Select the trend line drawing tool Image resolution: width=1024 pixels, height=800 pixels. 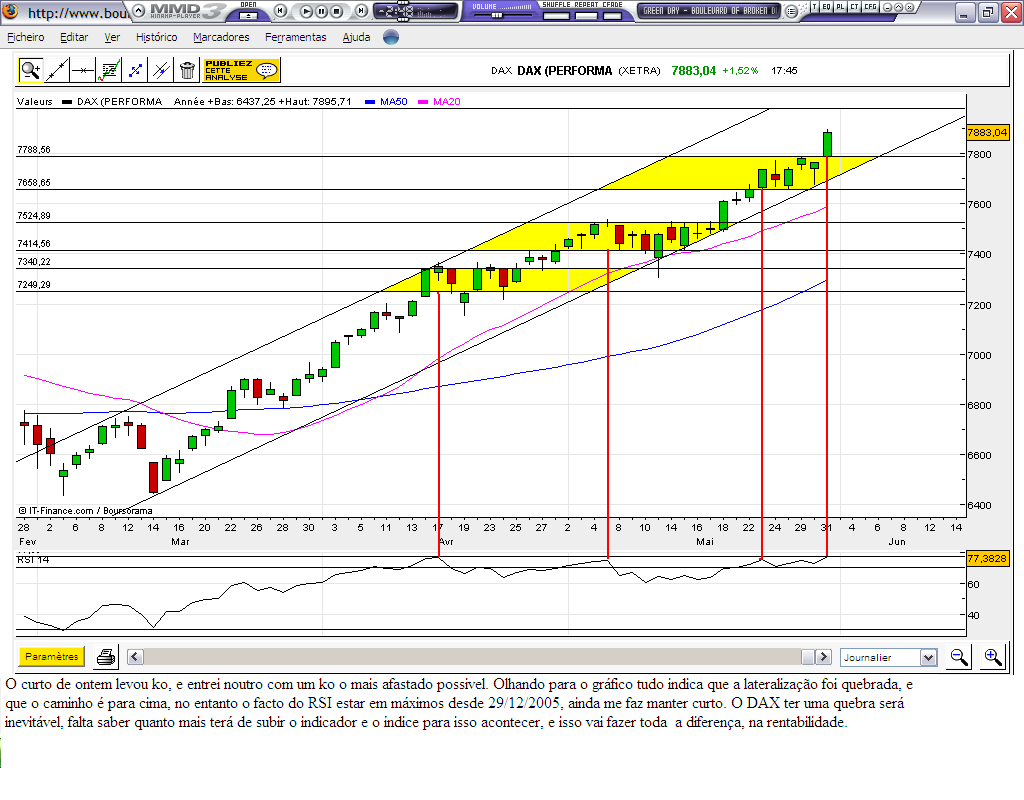(57, 70)
